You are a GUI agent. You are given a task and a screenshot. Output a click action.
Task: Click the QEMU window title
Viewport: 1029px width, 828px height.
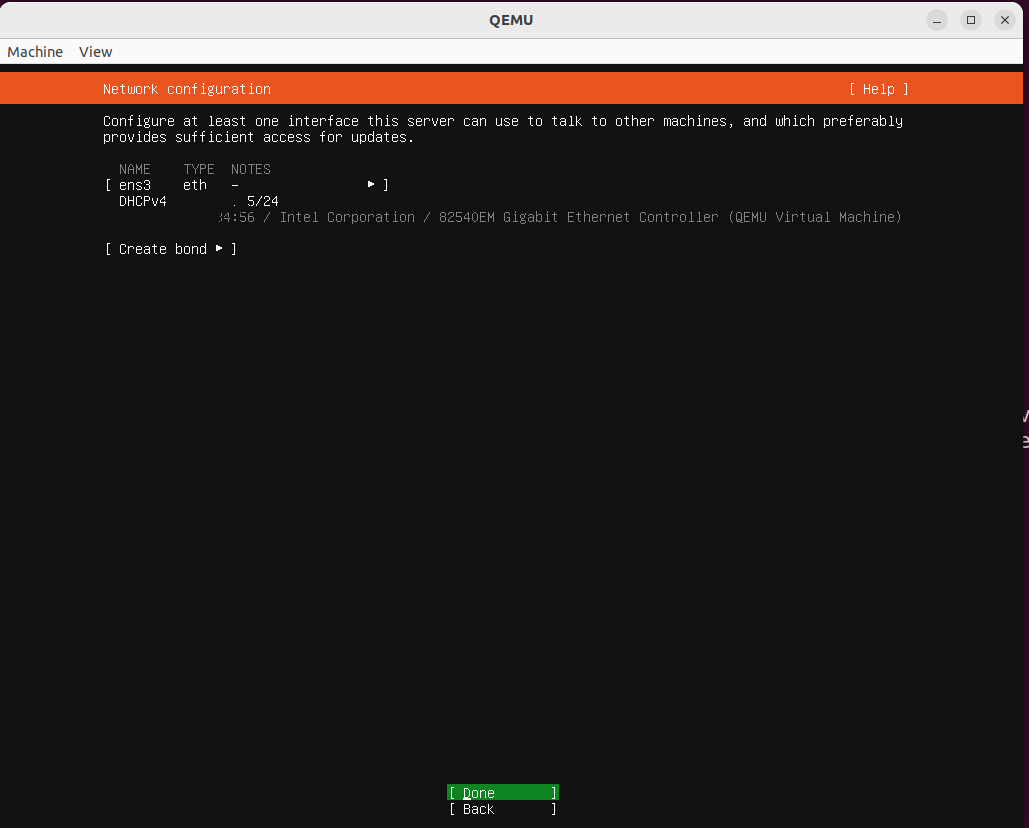511,19
